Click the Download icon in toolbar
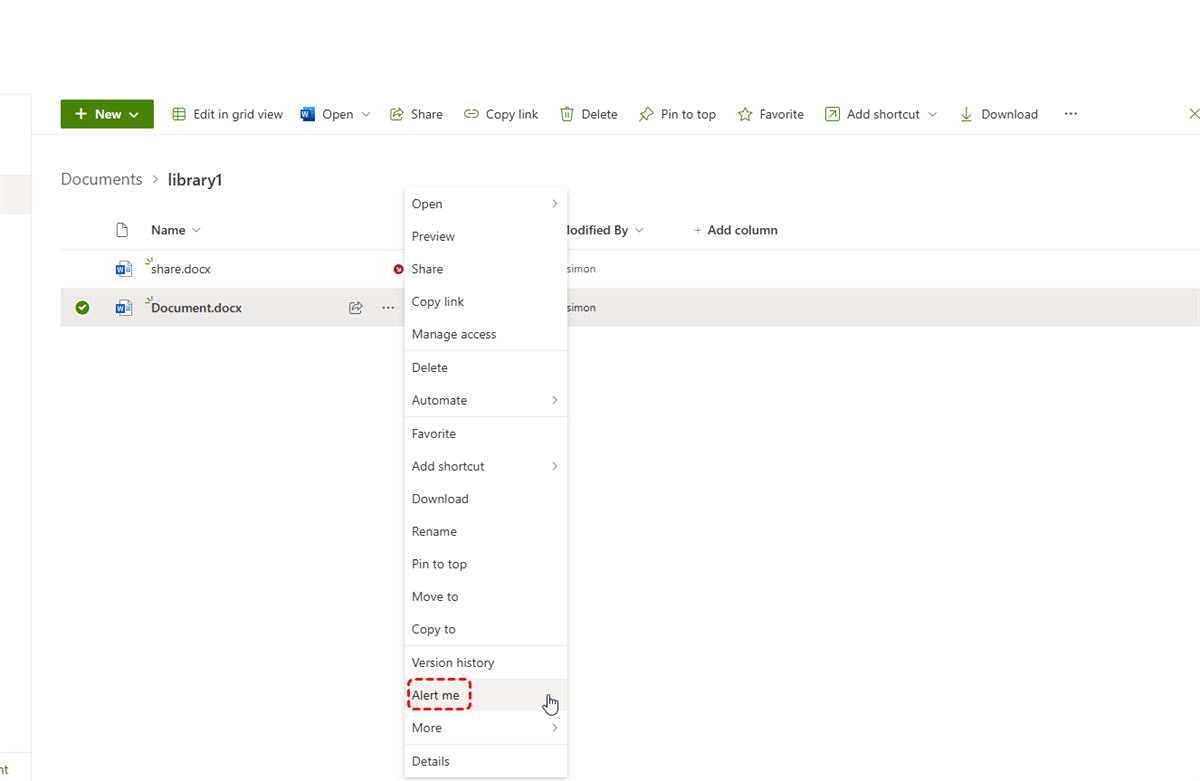This screenshot has width=1200, height=781. point(966,114)
